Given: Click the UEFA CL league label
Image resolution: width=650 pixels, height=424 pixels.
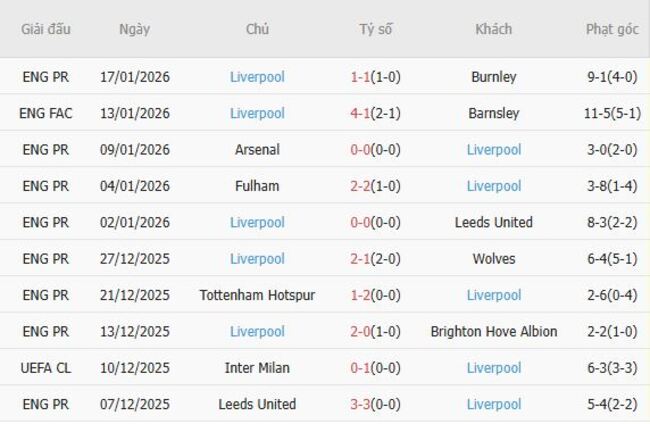Looking at the screenshot, I should (46, 368).
